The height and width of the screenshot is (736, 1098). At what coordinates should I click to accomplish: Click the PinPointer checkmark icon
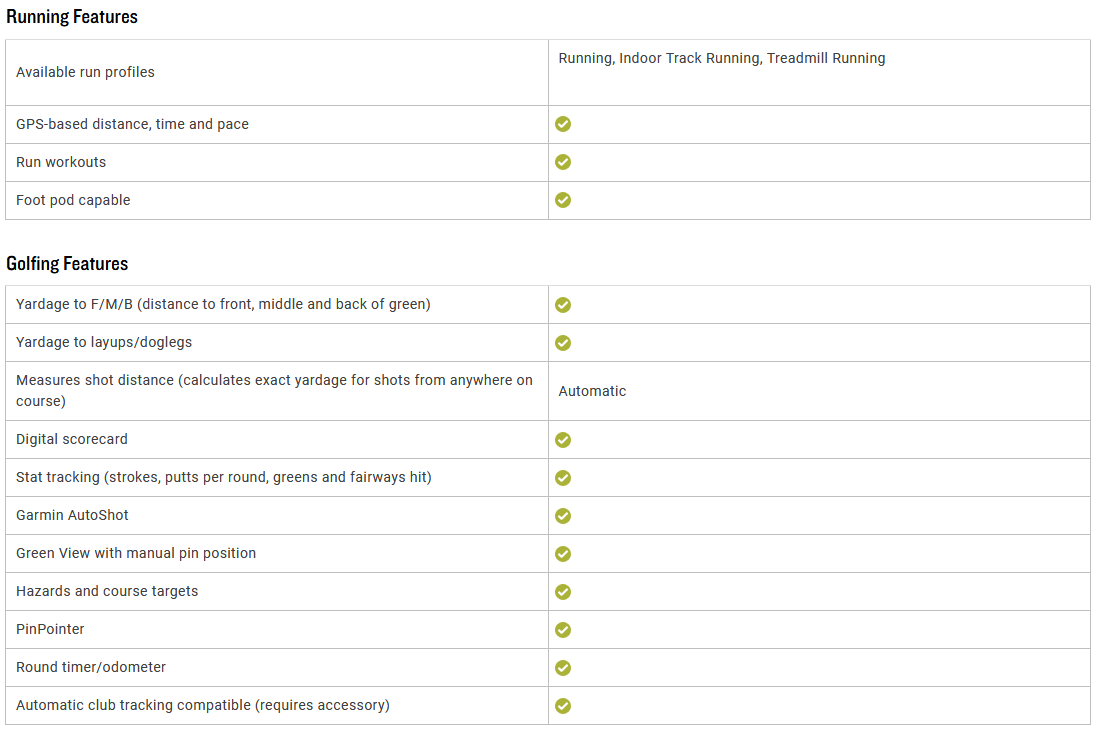click(x=563, y=630)
